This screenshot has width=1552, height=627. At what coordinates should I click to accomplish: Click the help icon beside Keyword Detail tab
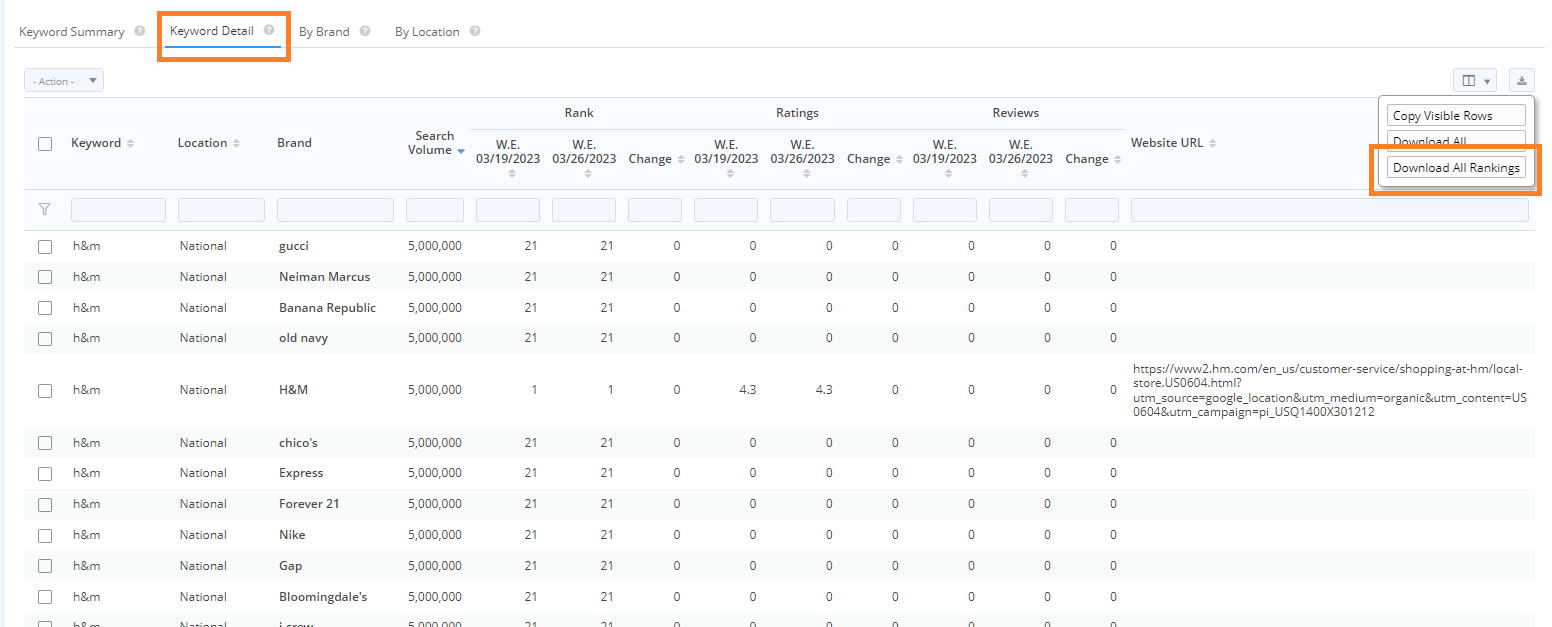coord(269,30)
